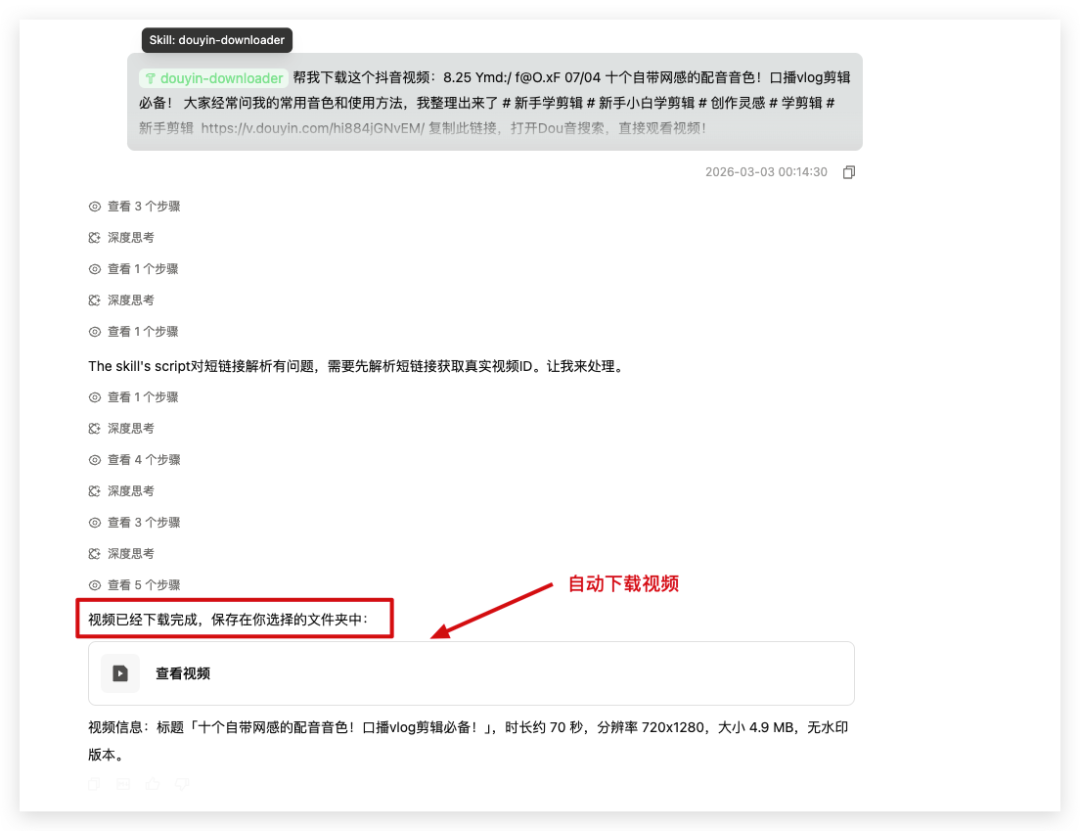
Task: Click the download glyph in the douyin-downloader badge
Action: [150, 77]
